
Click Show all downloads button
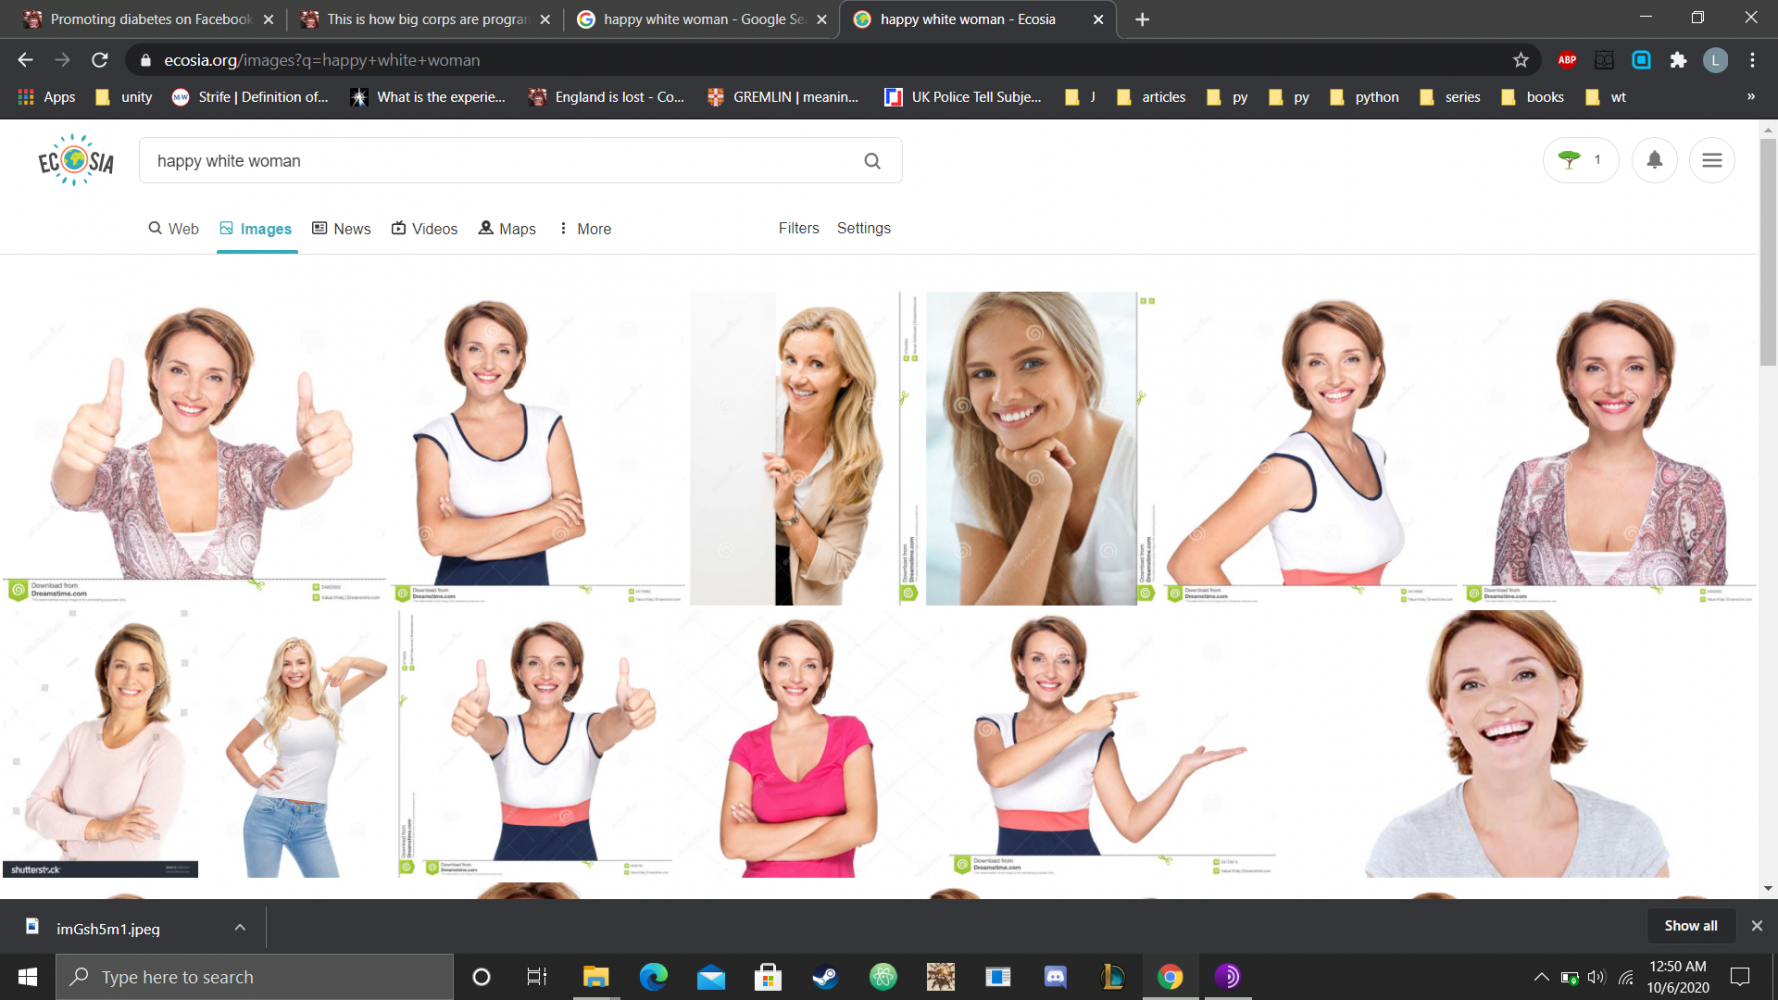1690,926
